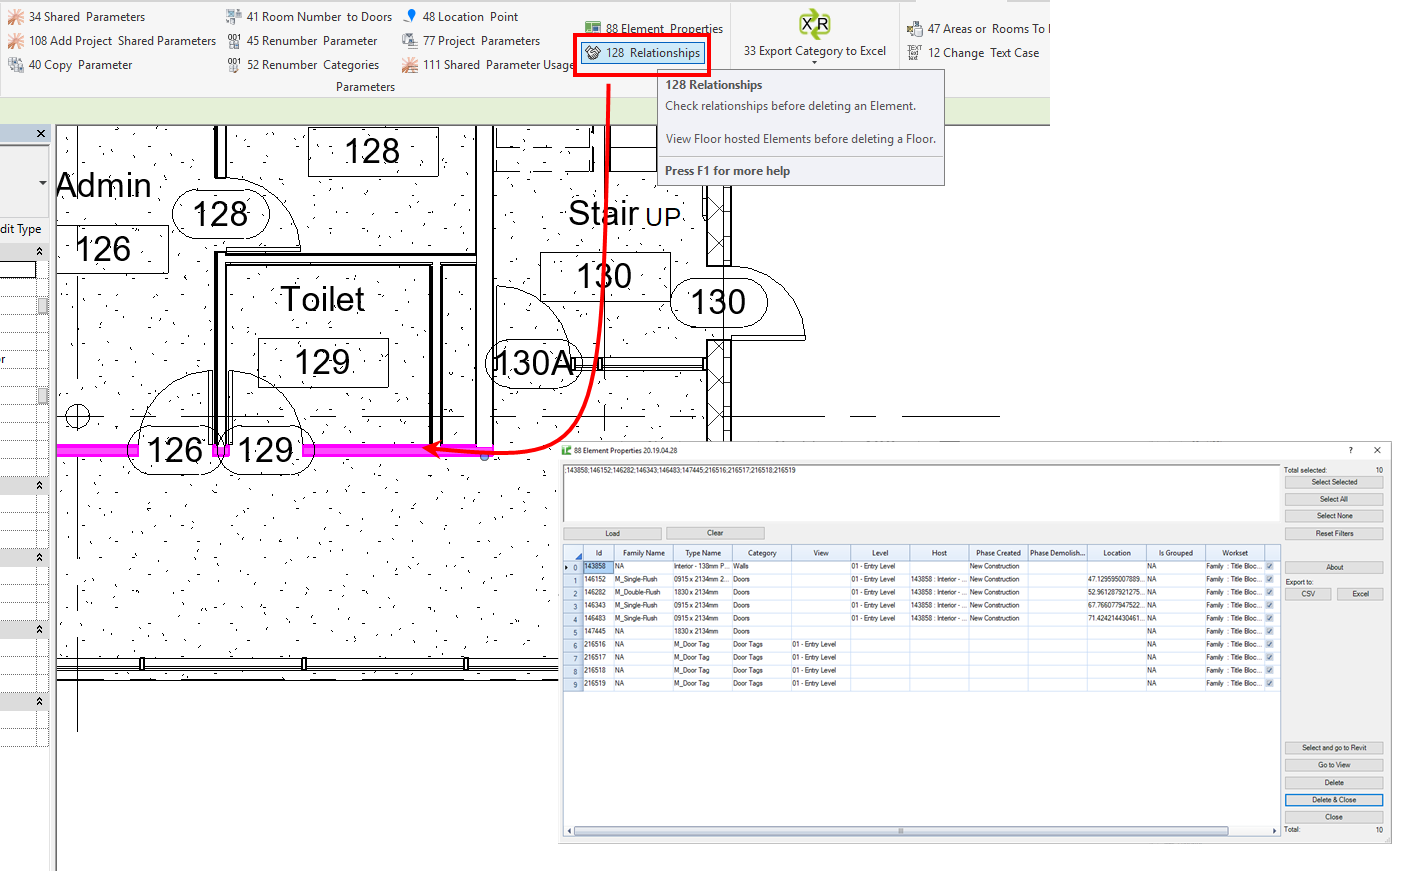Select the Copy Parameter tool

[x=80, y=64]
